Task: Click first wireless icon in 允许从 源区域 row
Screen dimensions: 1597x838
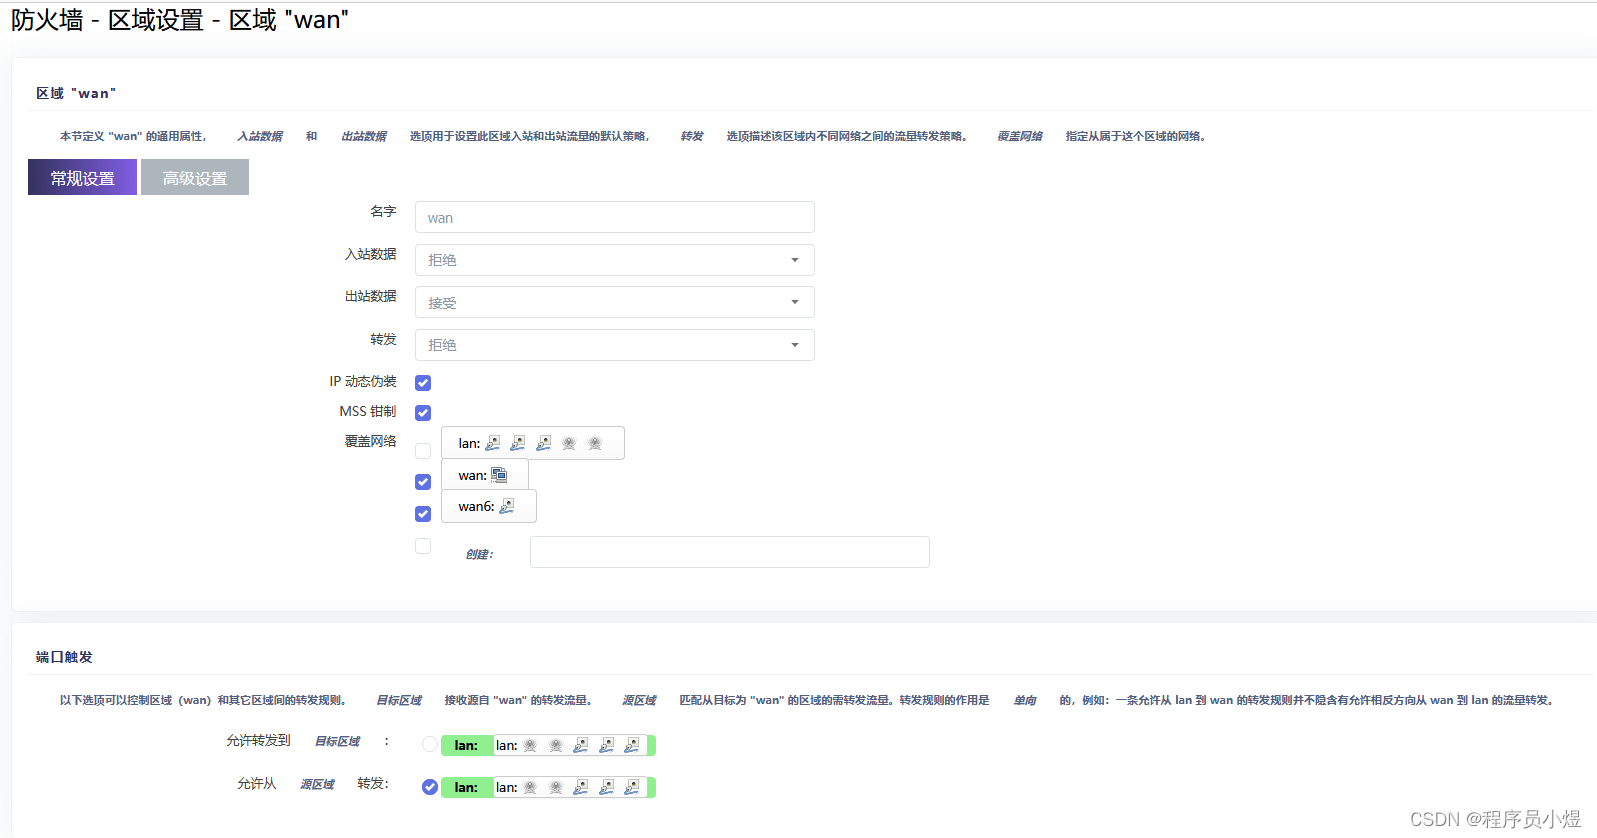Action: pos(530,787)
